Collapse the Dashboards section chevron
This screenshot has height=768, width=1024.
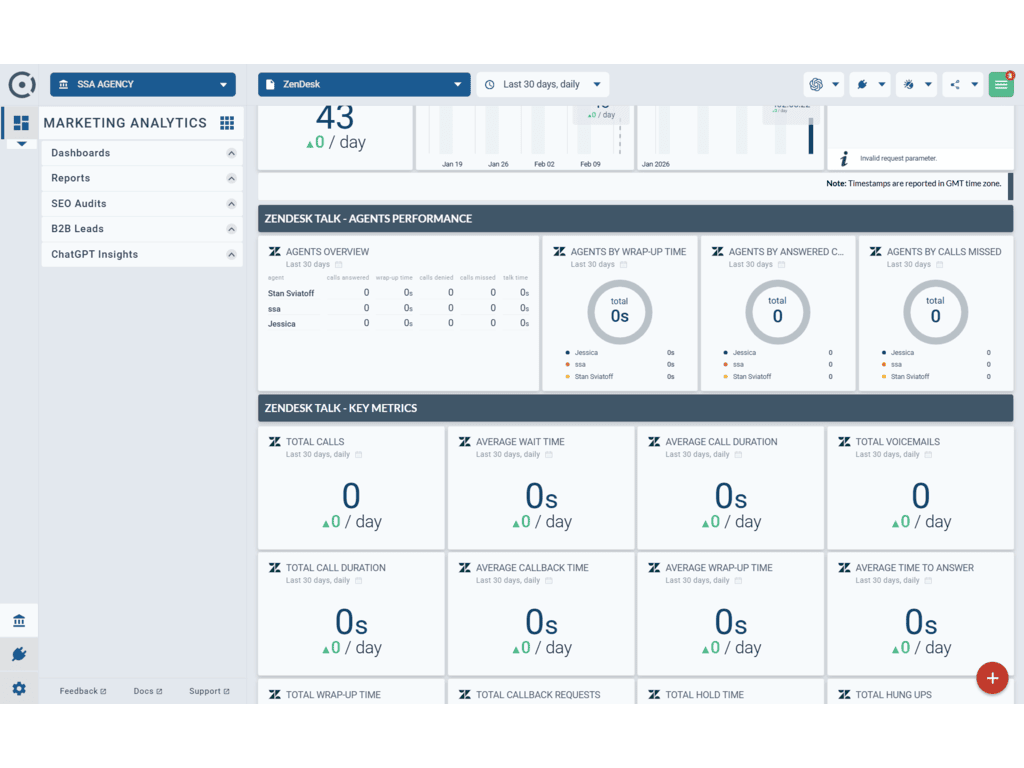[x=231, y=153]
